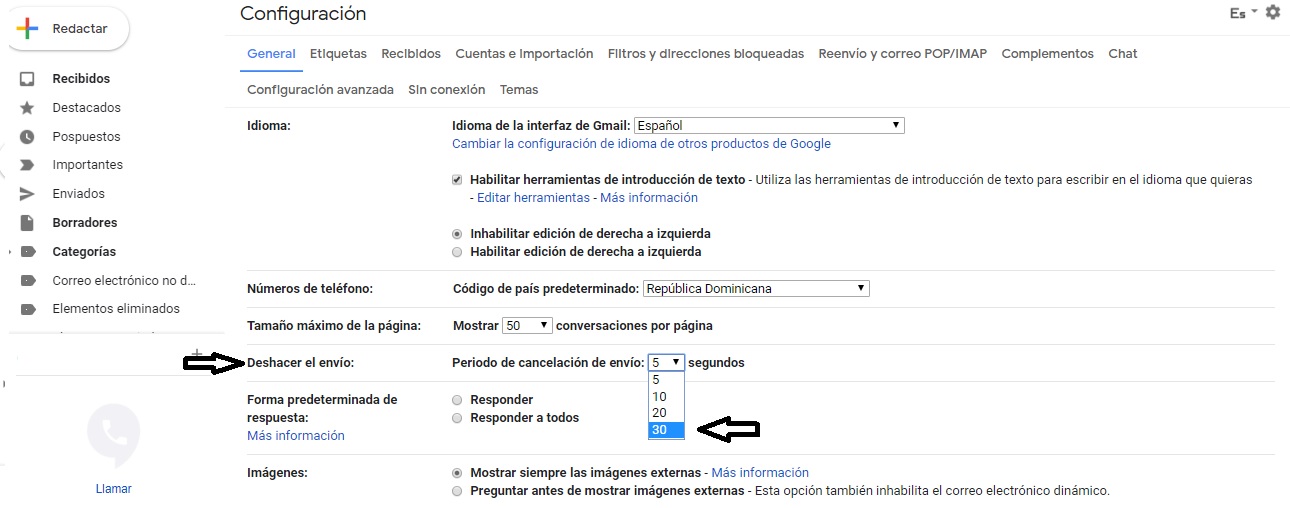
Task: Click the Editar herramientas link
Action: pos(533,198)
